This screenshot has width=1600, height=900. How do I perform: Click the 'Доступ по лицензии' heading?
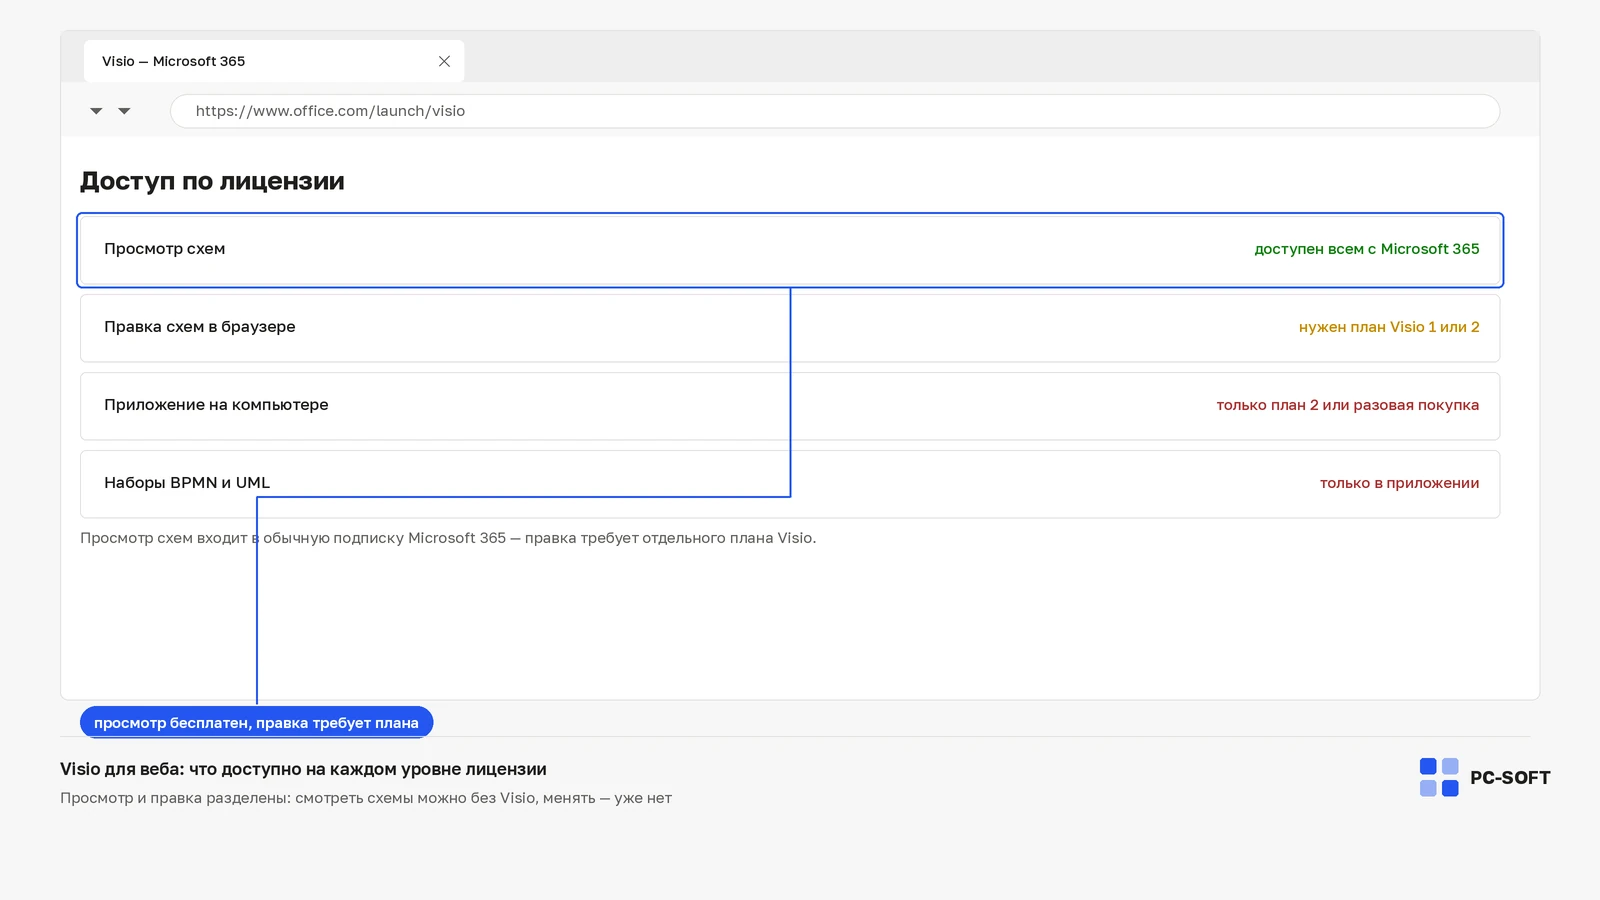pyautogui.click(x=212, y=181)
